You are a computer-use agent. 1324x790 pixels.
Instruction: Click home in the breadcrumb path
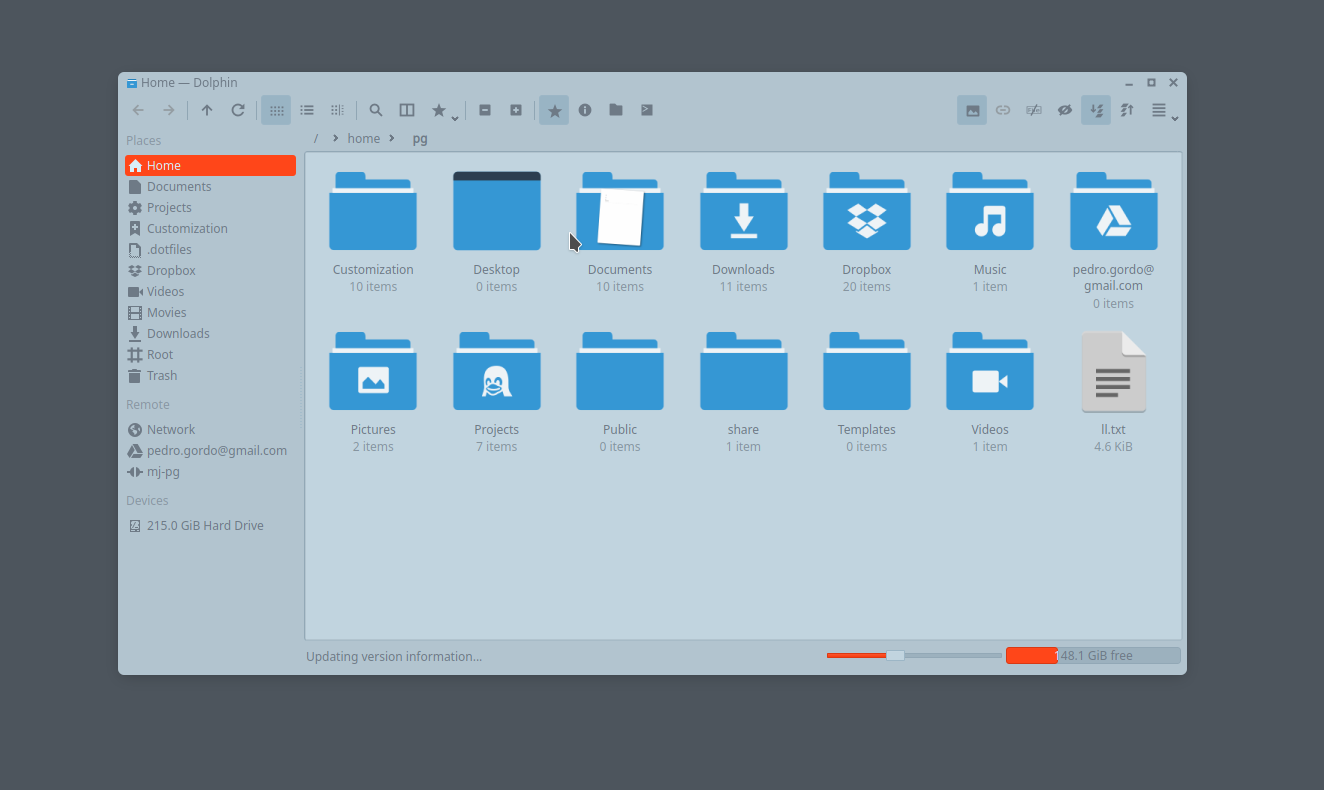click(x=364, y=138)
